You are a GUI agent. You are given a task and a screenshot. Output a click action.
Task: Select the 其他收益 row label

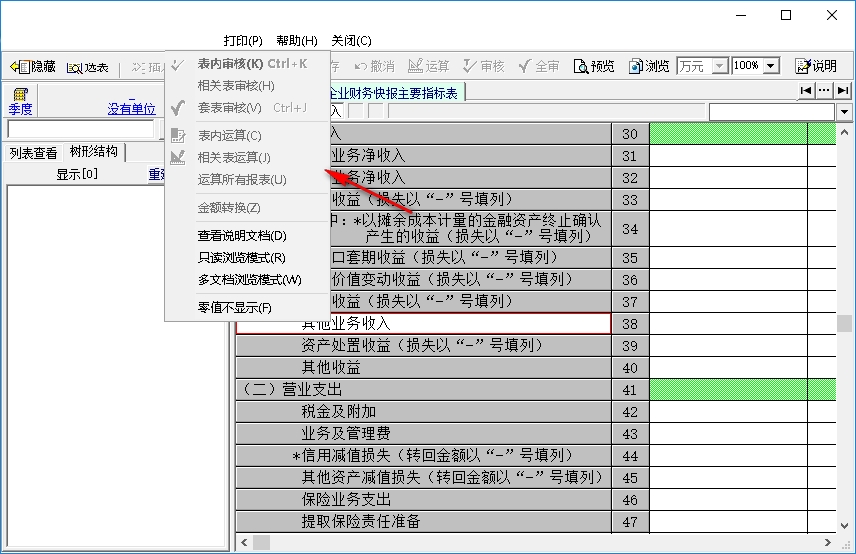(423, 368)
